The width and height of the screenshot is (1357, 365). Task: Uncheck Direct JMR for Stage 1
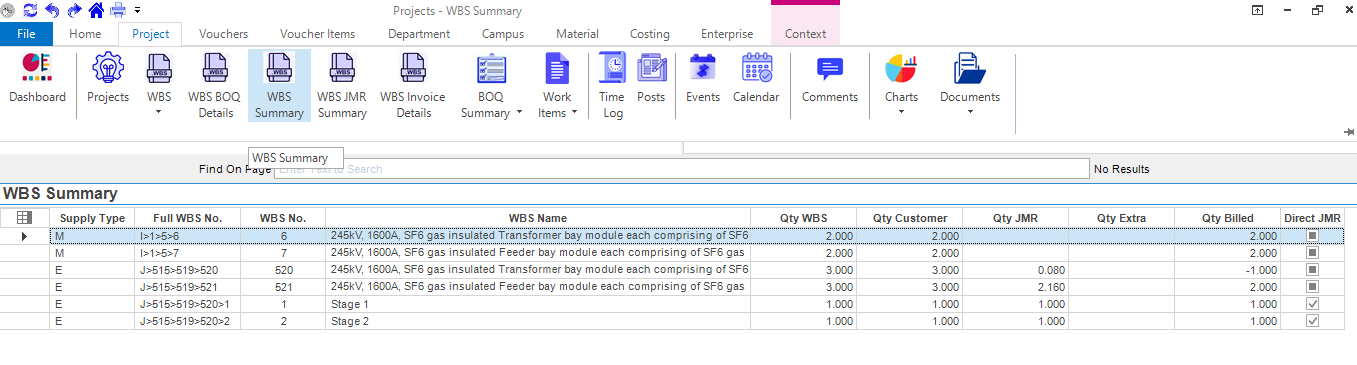[1312, 304]
